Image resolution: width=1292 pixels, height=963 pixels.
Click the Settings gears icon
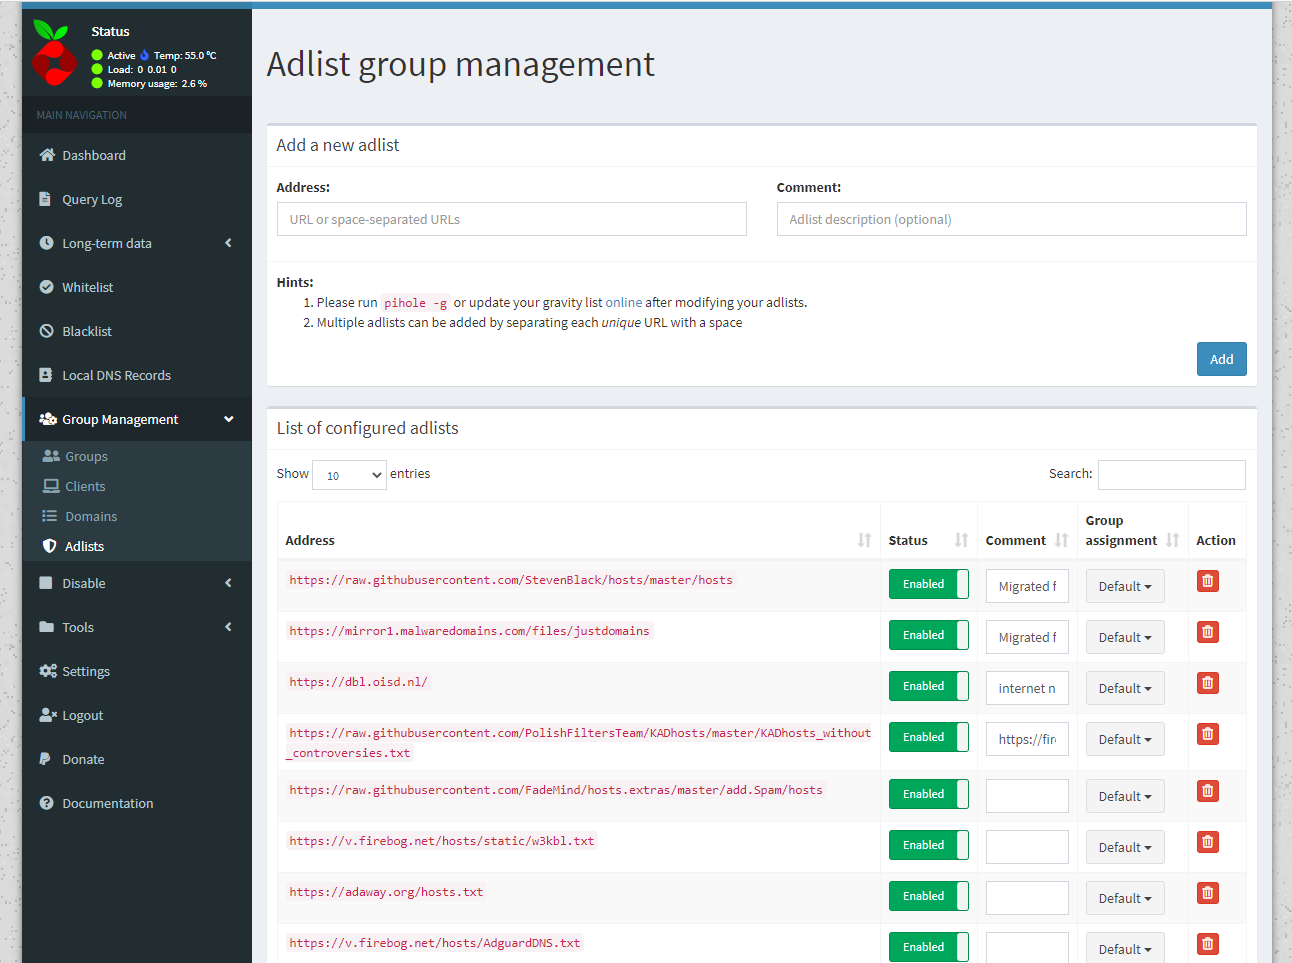[x=48, y=671]
